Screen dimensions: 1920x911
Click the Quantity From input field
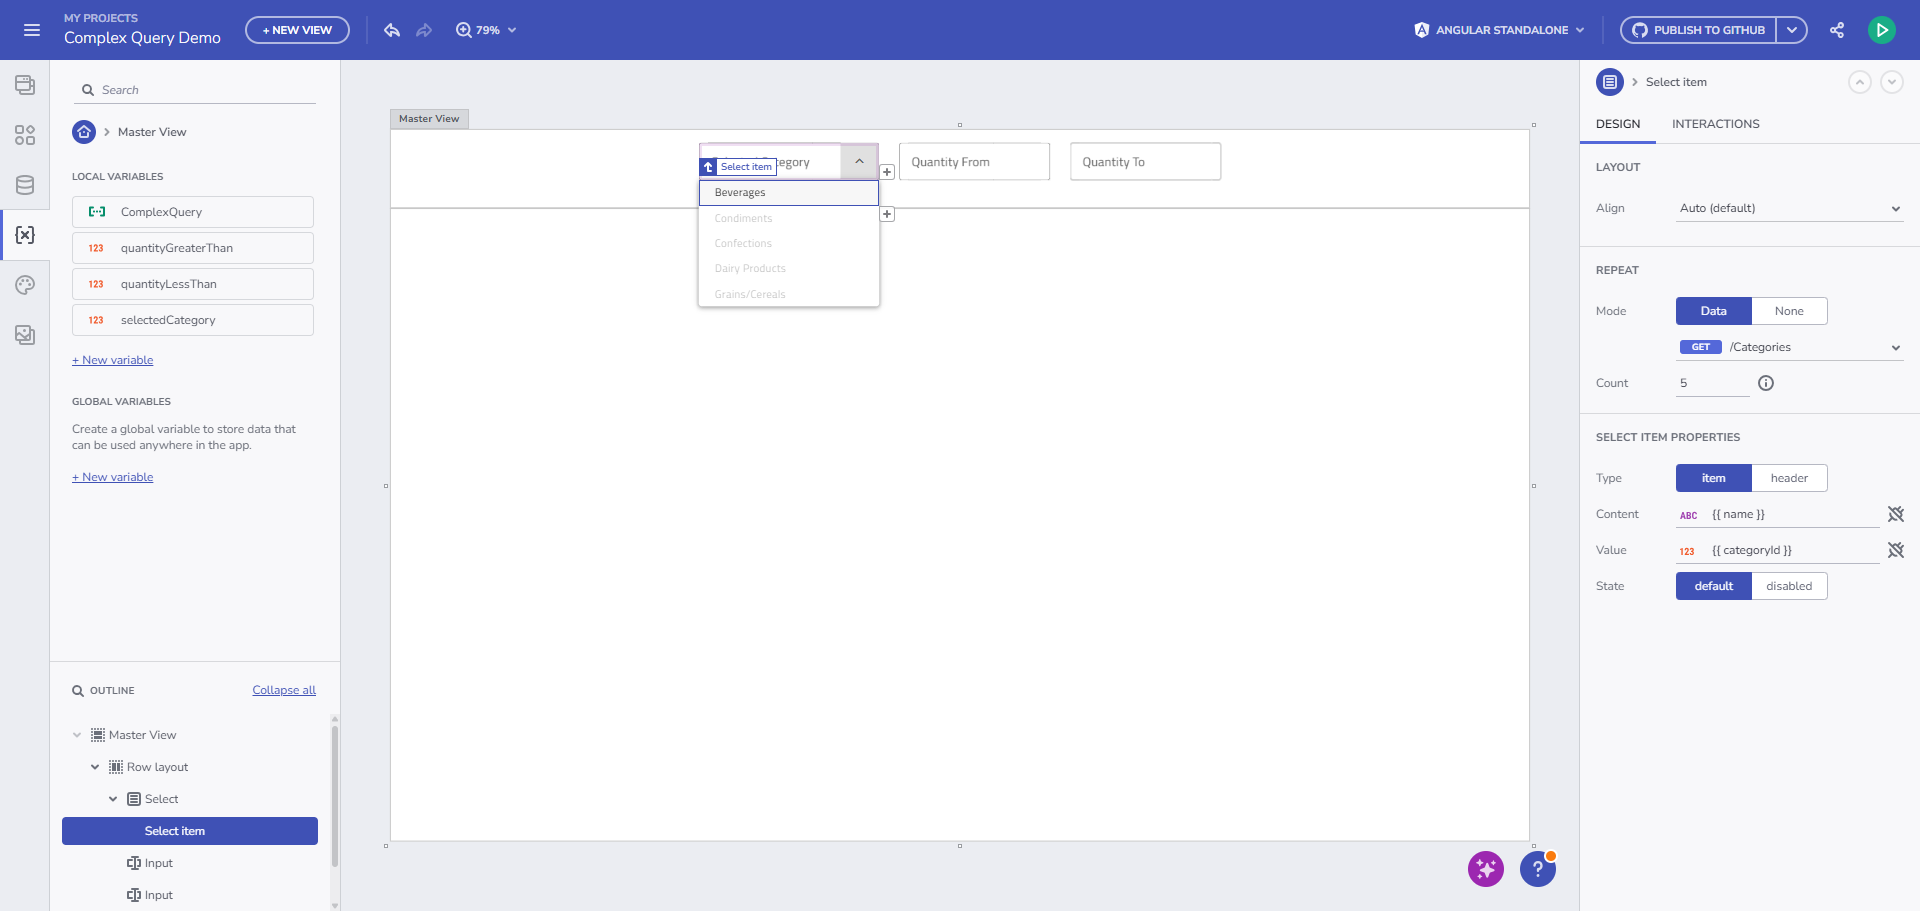point(974,162)
